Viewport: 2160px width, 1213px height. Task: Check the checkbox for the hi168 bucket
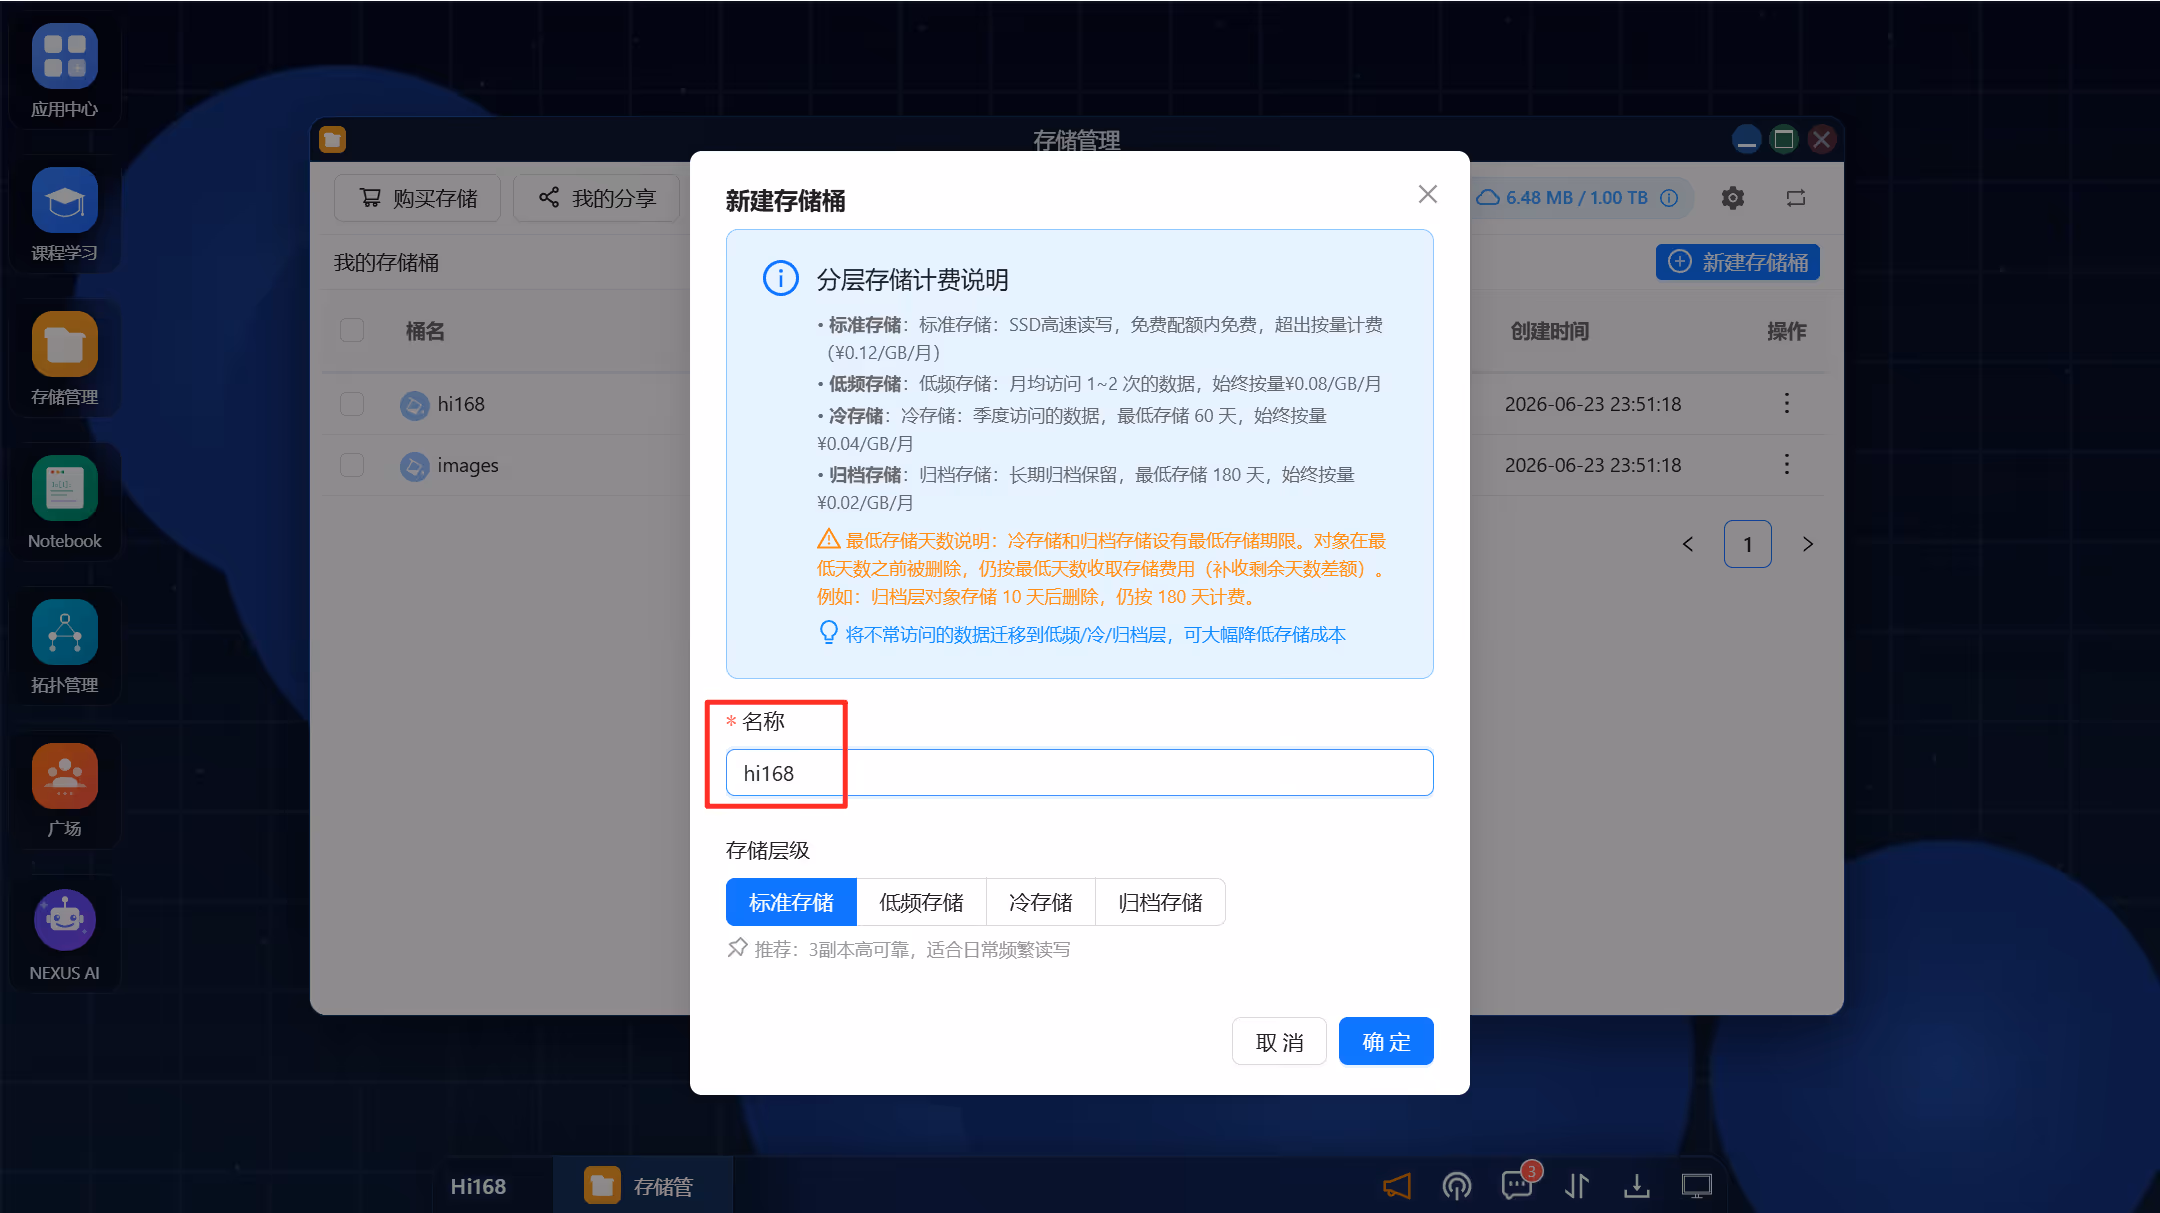click(352, 404)
